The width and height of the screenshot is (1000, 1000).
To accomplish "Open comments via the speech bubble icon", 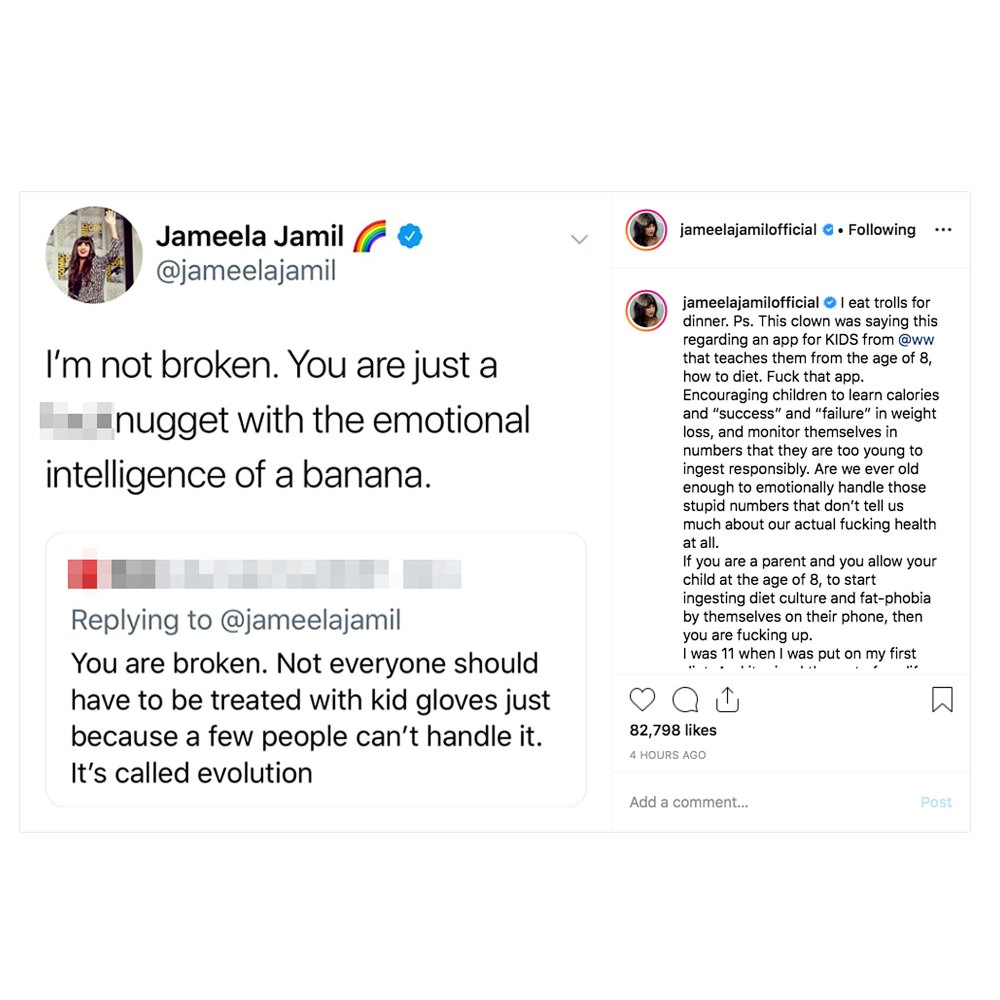I will (685, 699).
